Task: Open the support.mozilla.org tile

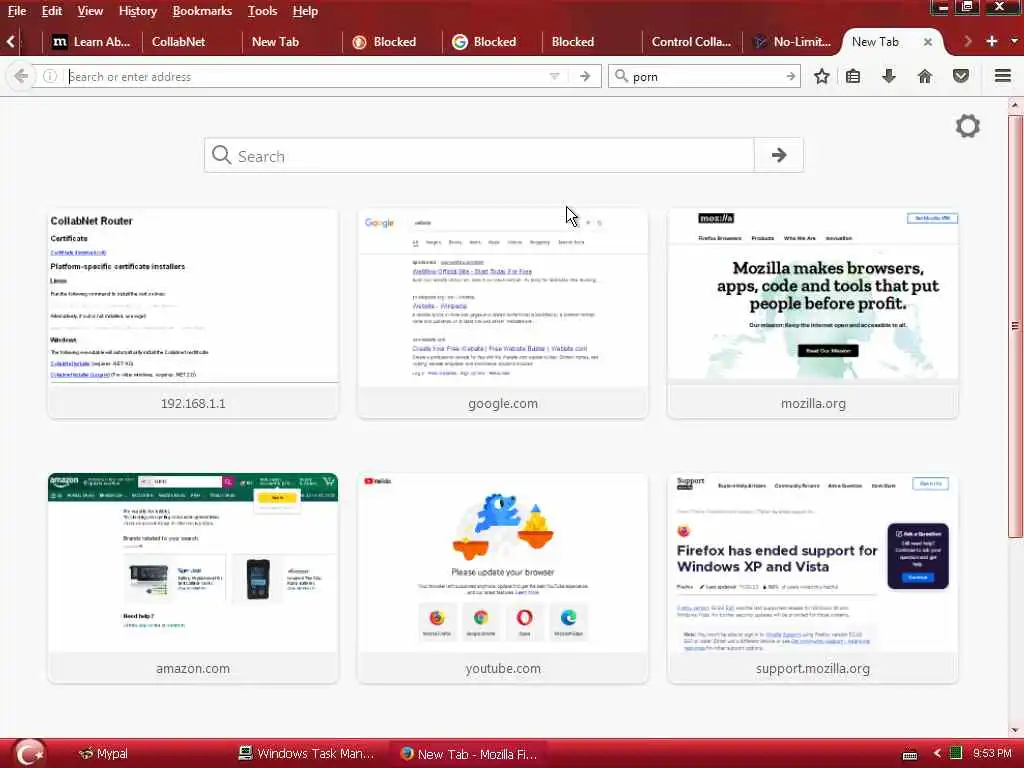Action: [x=813, y=578]
